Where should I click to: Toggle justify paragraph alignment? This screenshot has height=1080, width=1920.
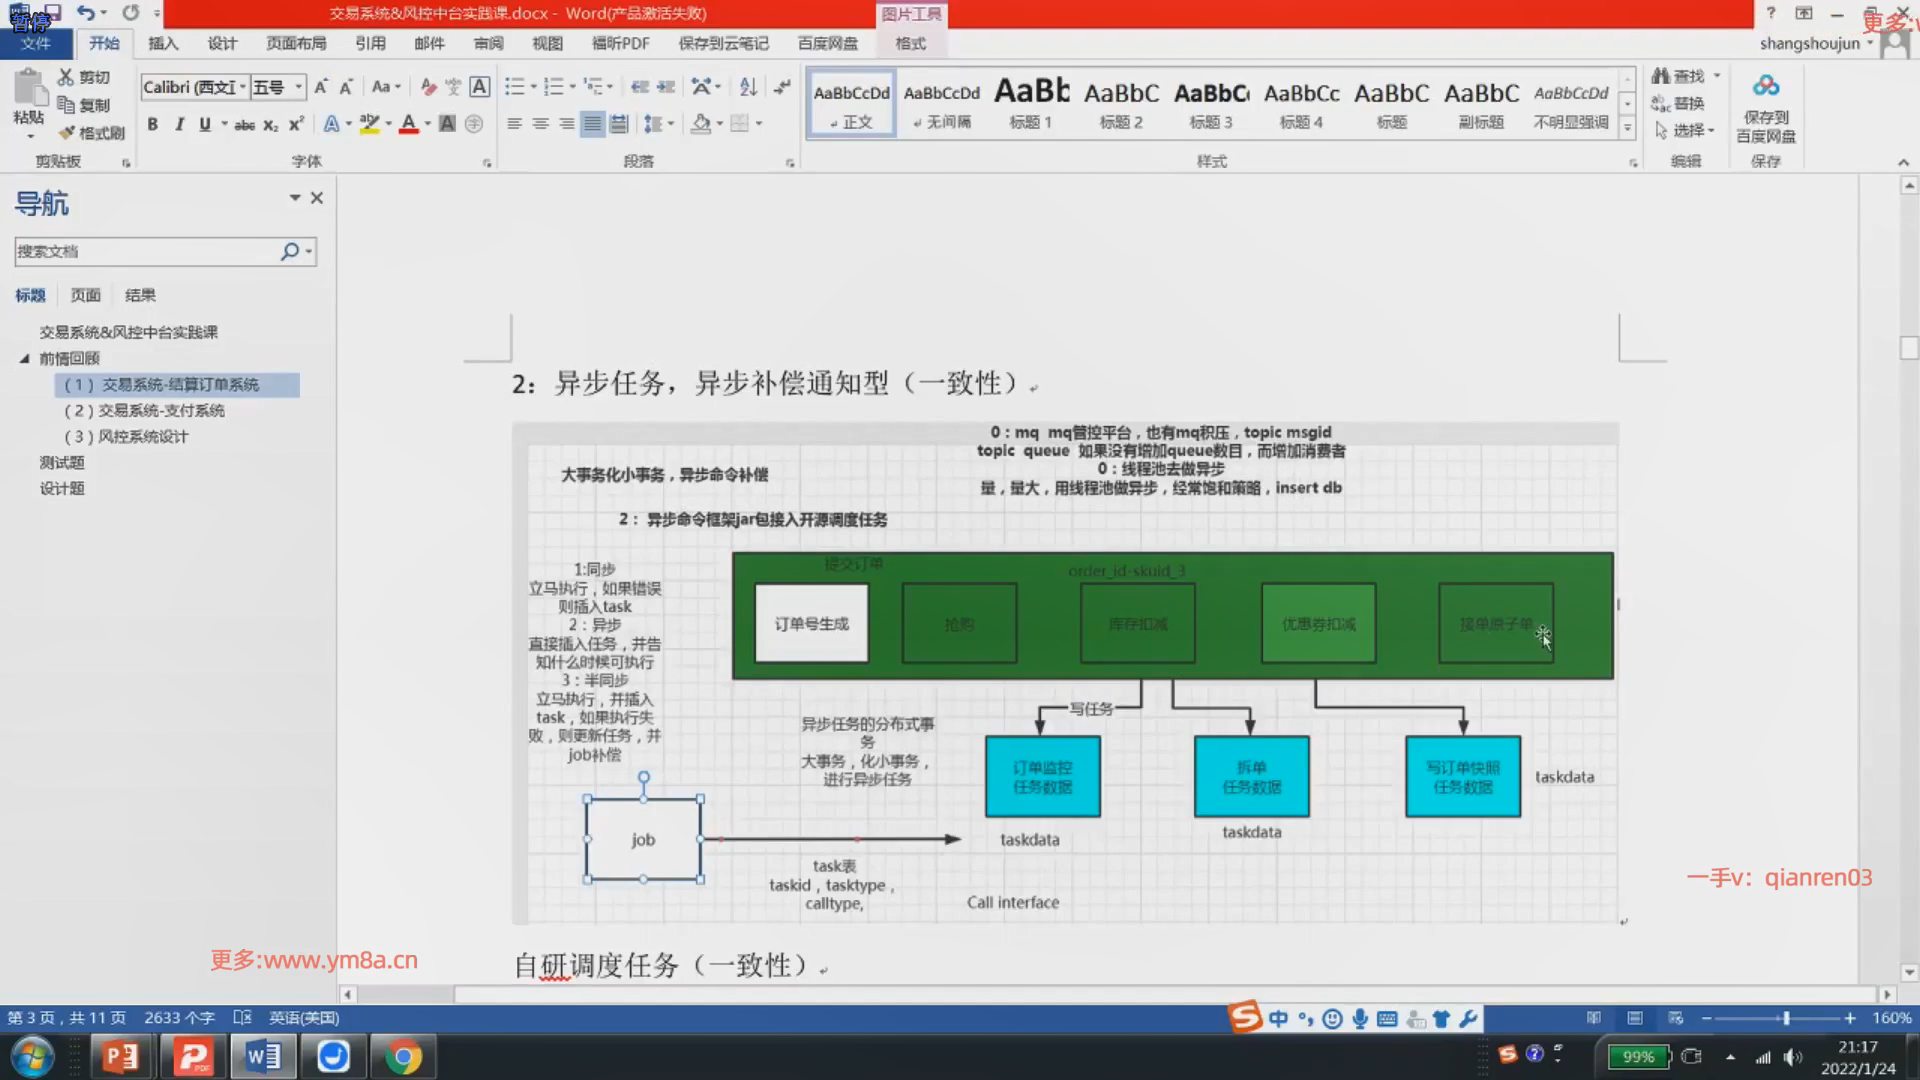coord(593,124)
